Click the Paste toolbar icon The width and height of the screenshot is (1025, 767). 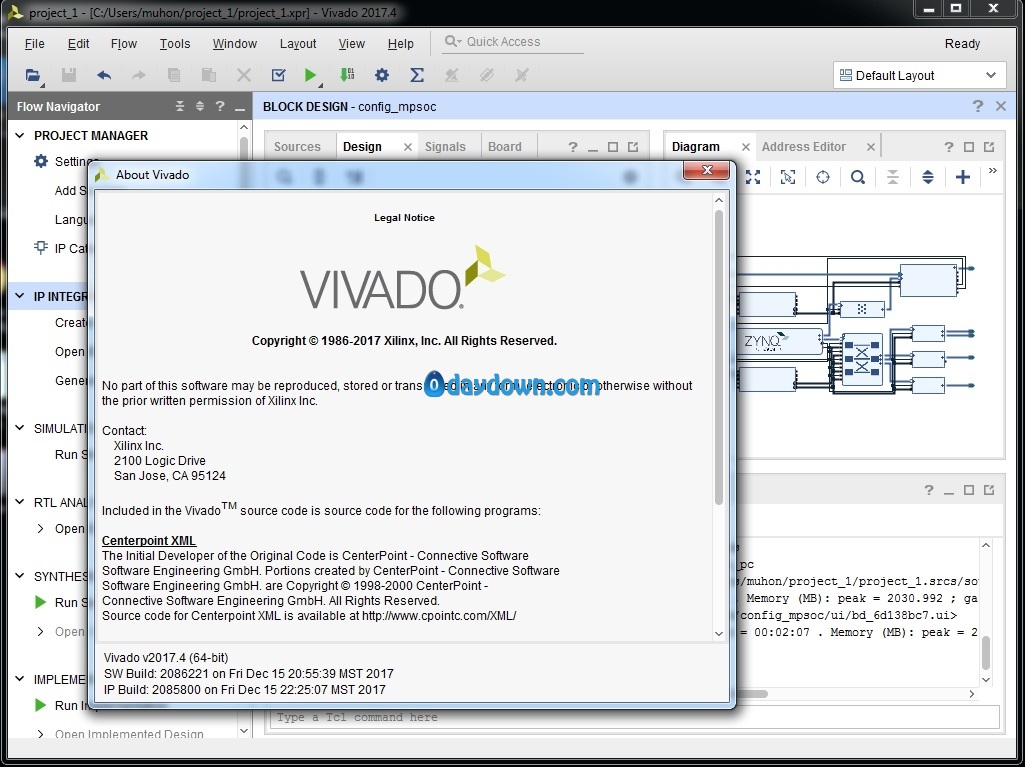click(x=209, y=75)
